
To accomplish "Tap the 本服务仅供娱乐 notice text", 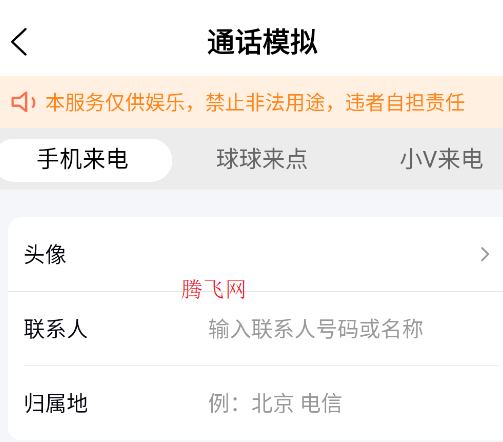I will coord(115,102).
